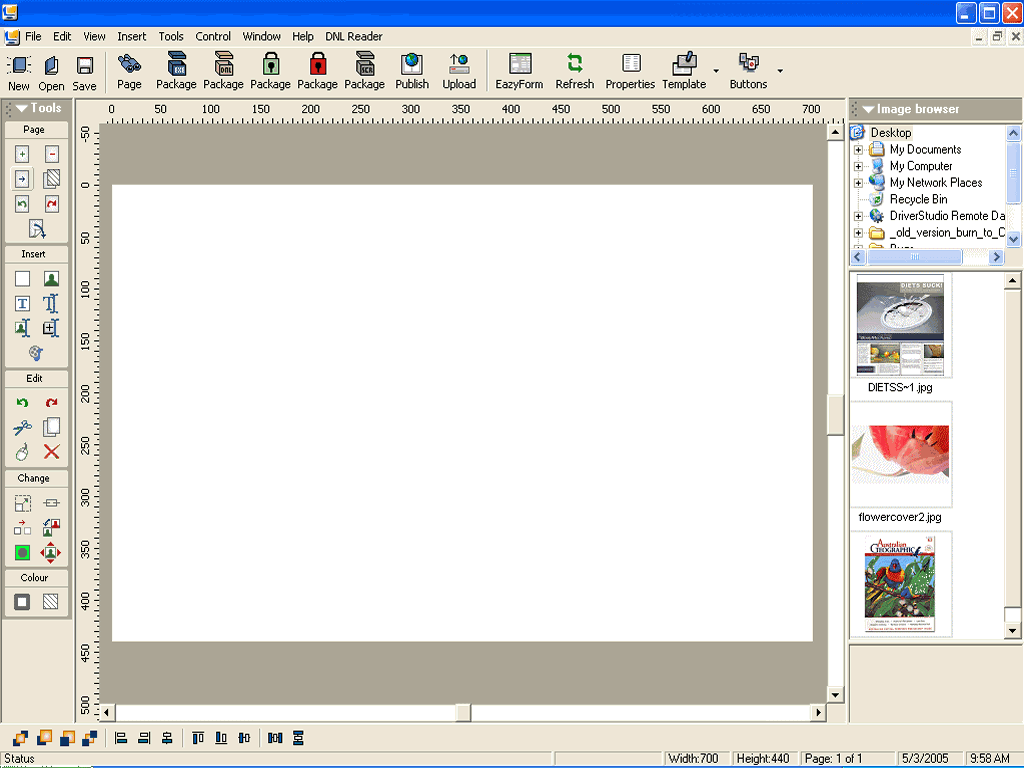Click the palette icon in Insert section
1024x768 pixels.
[36, 353]
